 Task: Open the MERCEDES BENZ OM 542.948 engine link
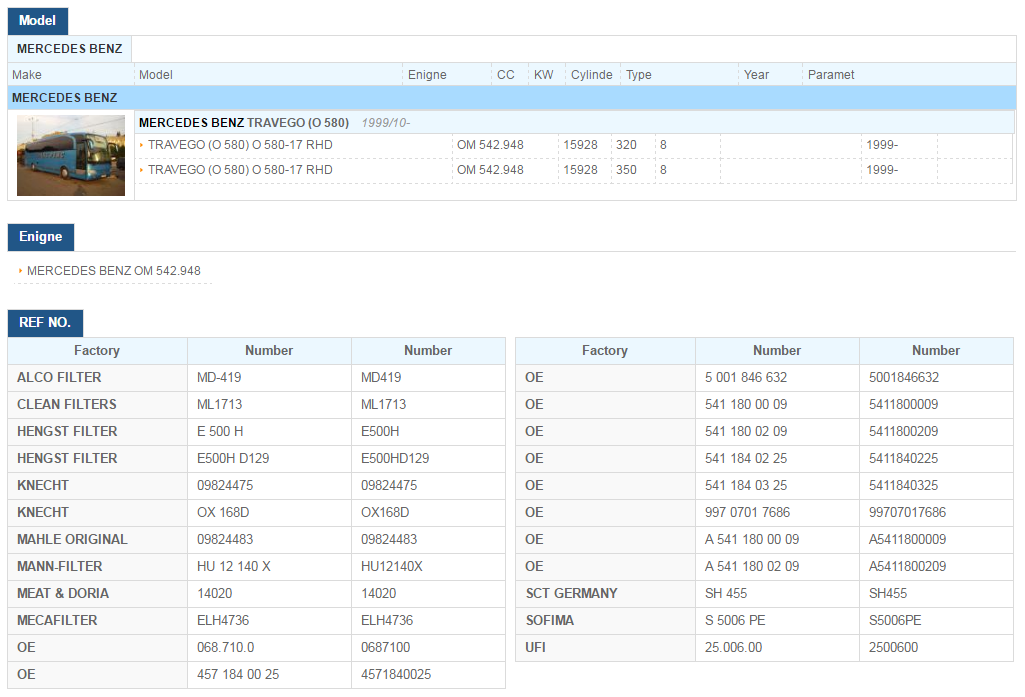[x=114, y=271]
